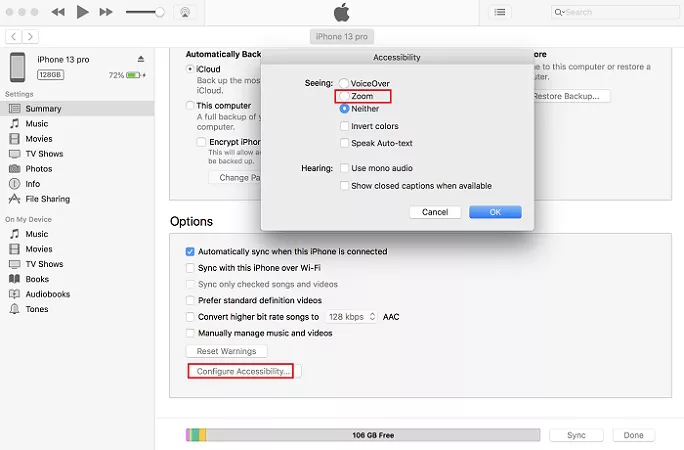Viewport: 684px width, 450px height.
Task: Click the storage capacity bar
Action: (x=363, y=435)
